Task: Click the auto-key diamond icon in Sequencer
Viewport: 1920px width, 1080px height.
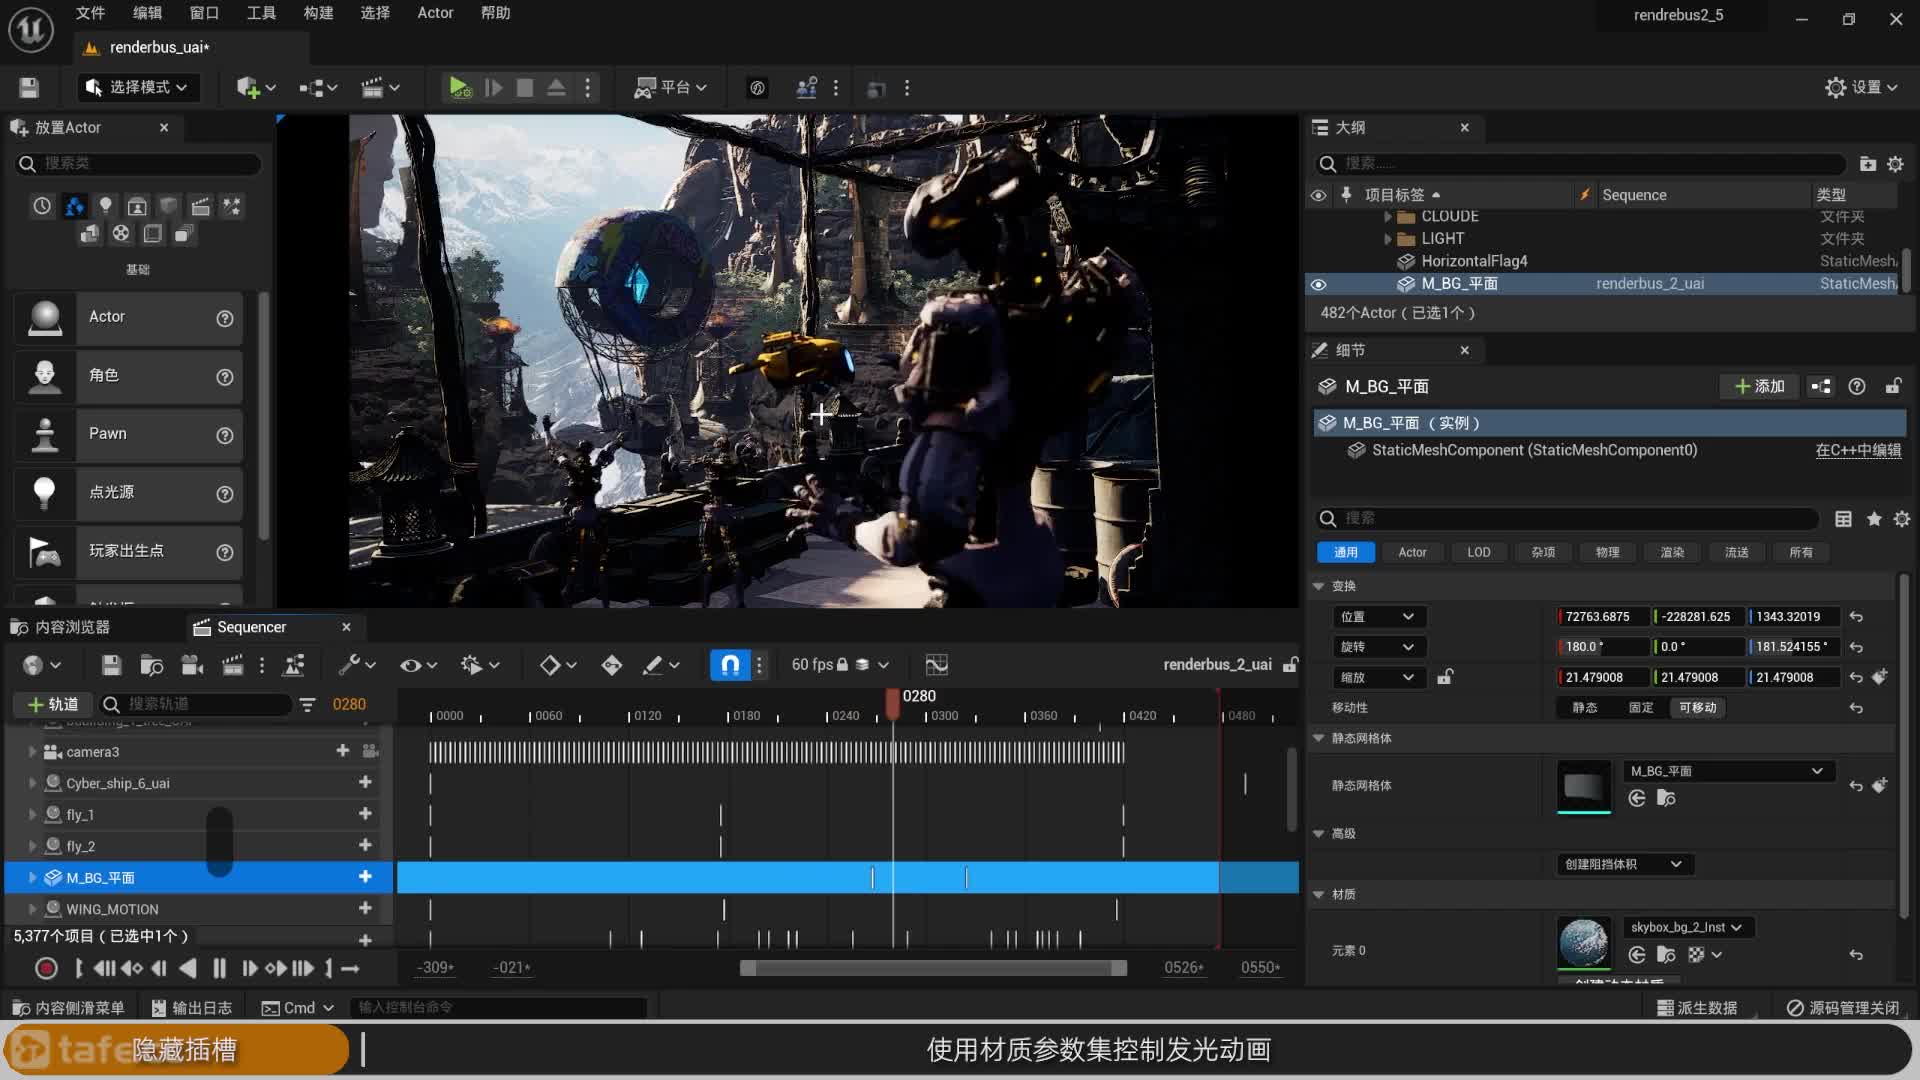Action: (612, 665)
